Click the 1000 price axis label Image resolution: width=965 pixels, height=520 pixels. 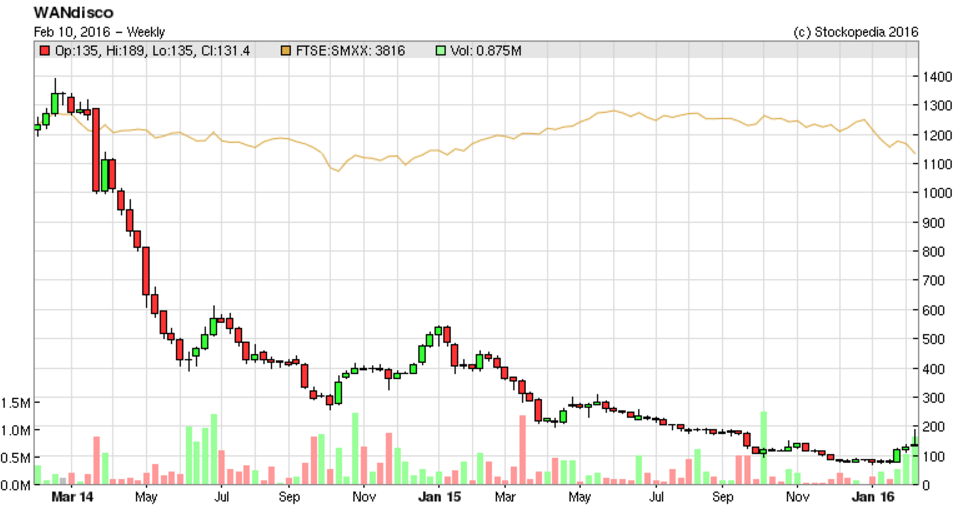point(937,193)
